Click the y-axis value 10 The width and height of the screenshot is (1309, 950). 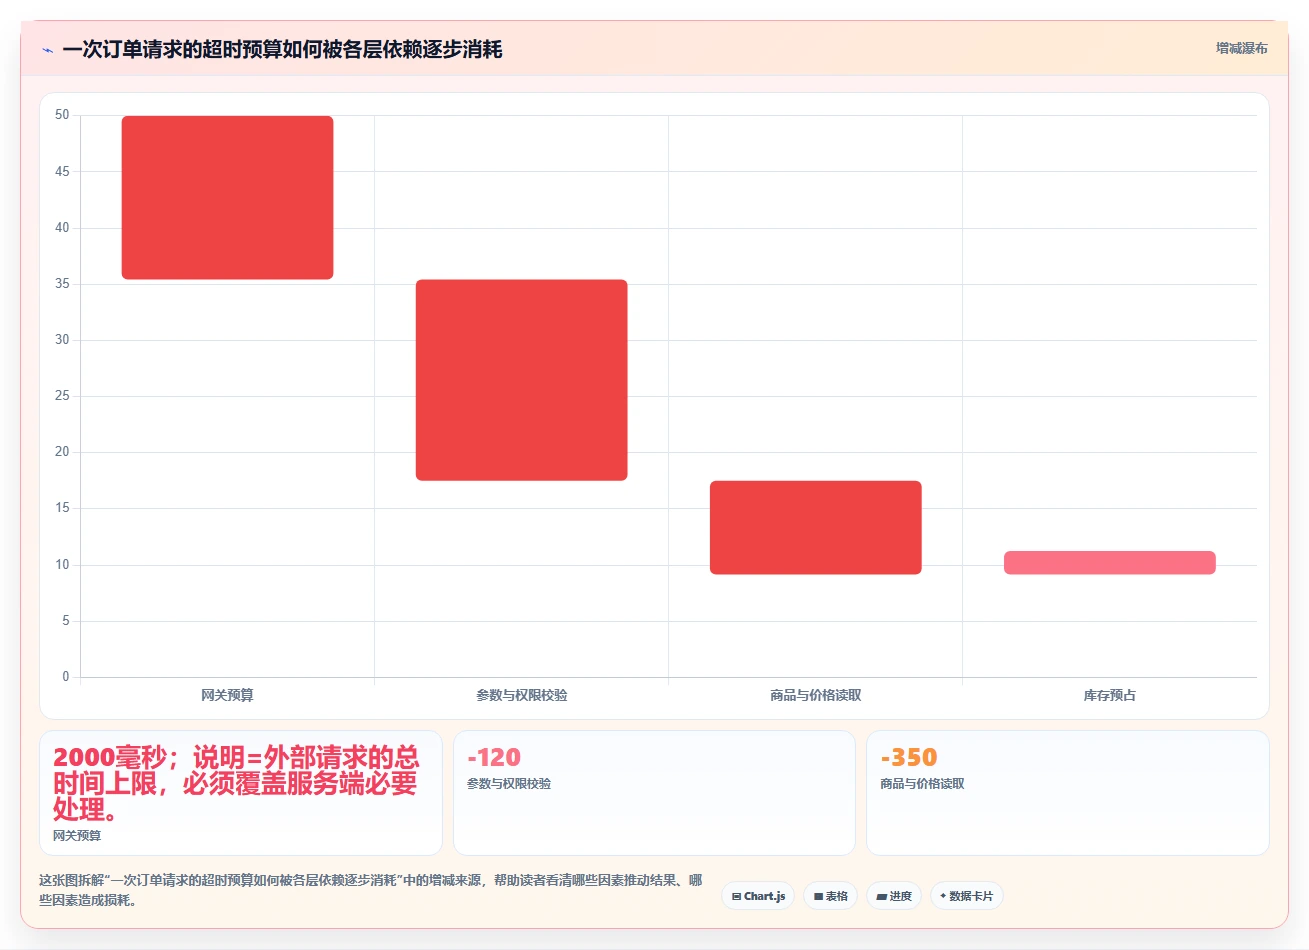coord(62,565)
